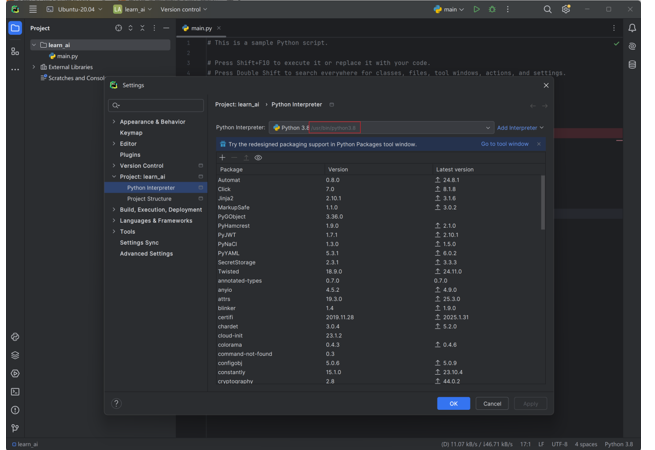Uninstall package with minus icon in Settings
Image resolution: width=655 pixels, height=450 pixels.
(x=234, y=158)
